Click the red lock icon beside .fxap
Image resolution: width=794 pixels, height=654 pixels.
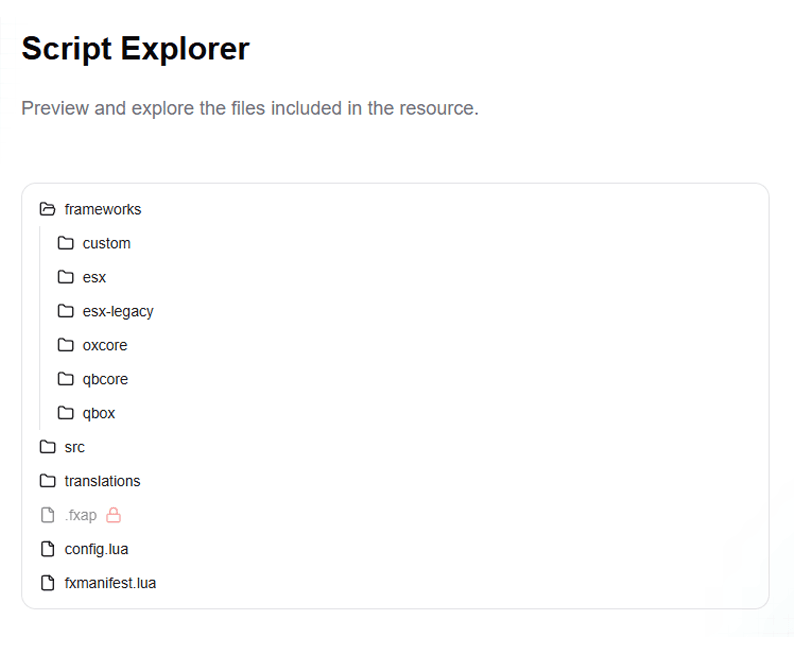(x=114, y=515)
